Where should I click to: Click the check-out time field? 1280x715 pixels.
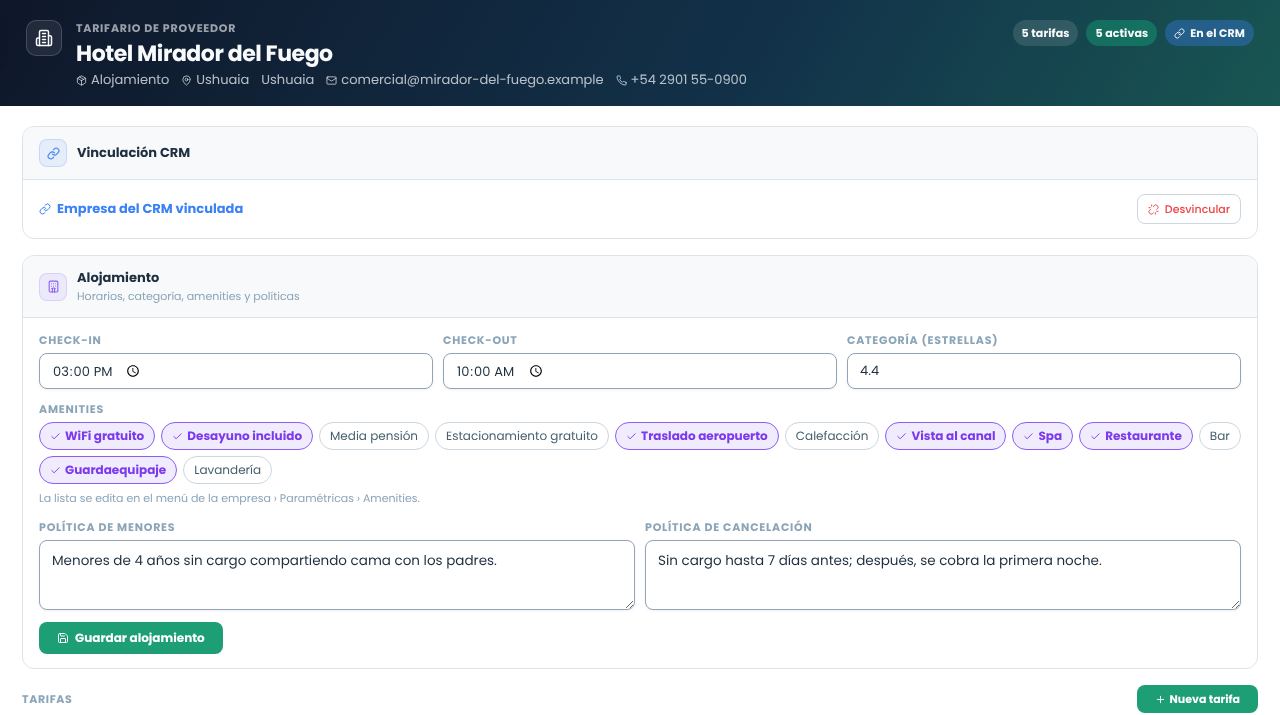[640, 371]
